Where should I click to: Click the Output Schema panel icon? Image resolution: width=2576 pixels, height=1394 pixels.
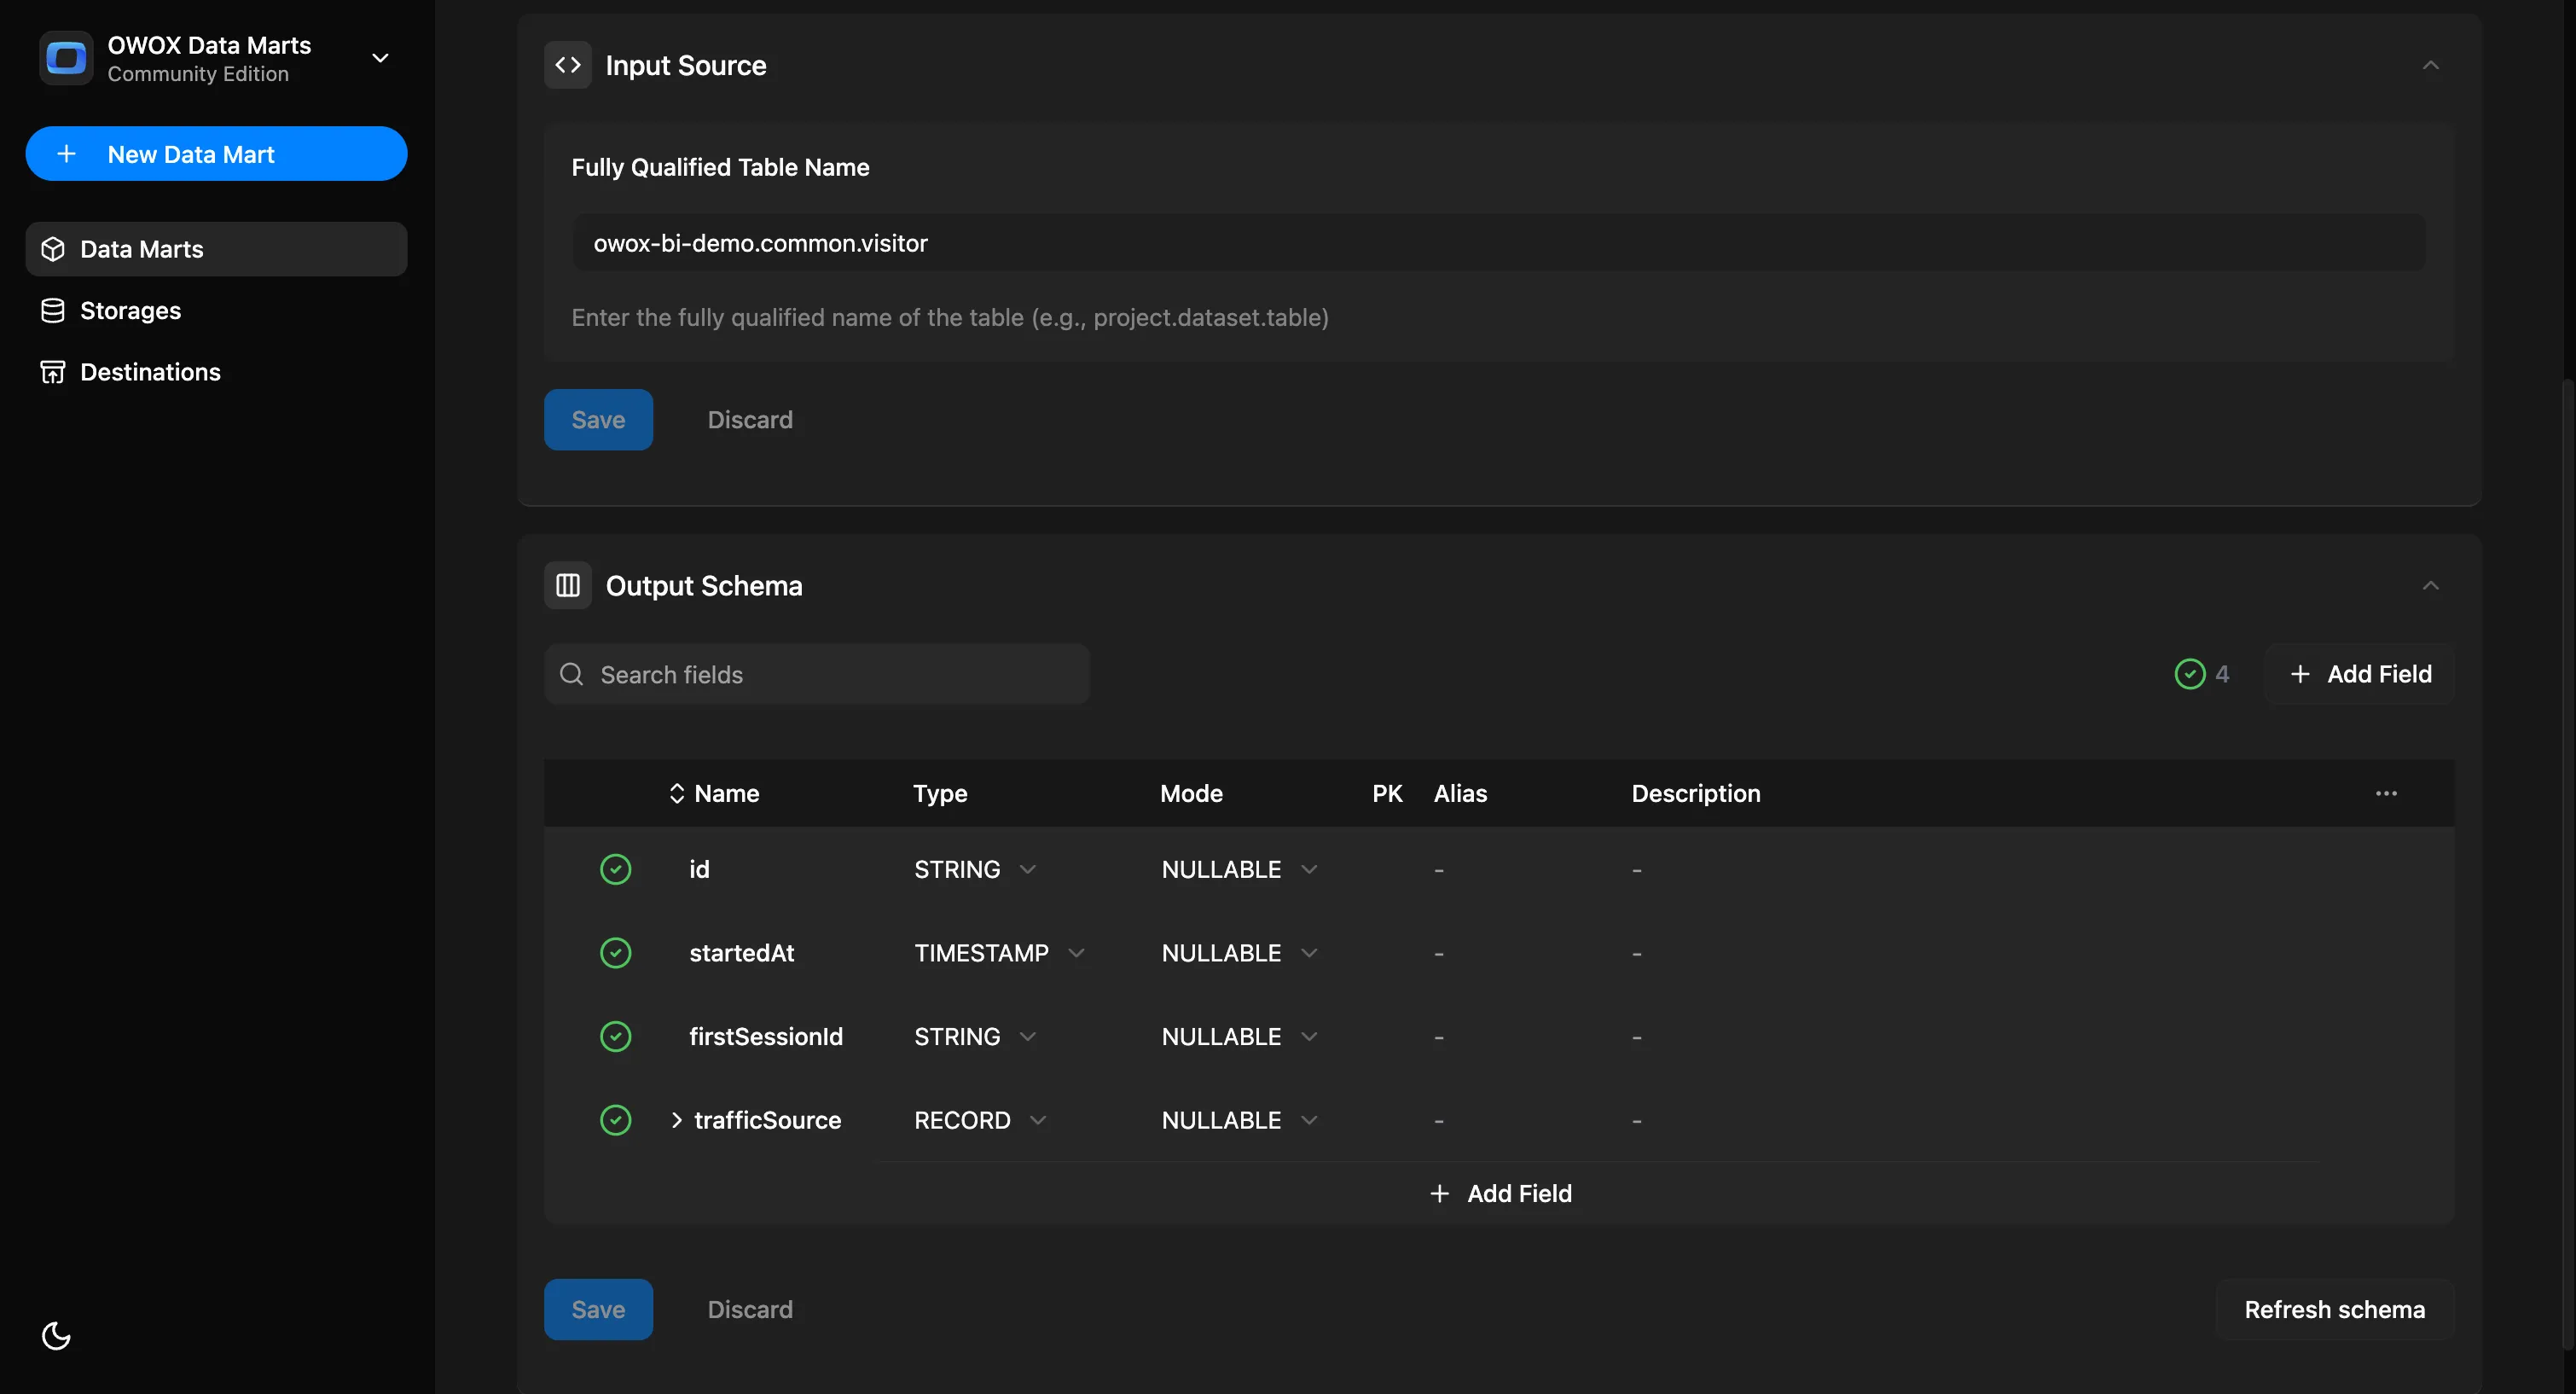coord(567,585)
